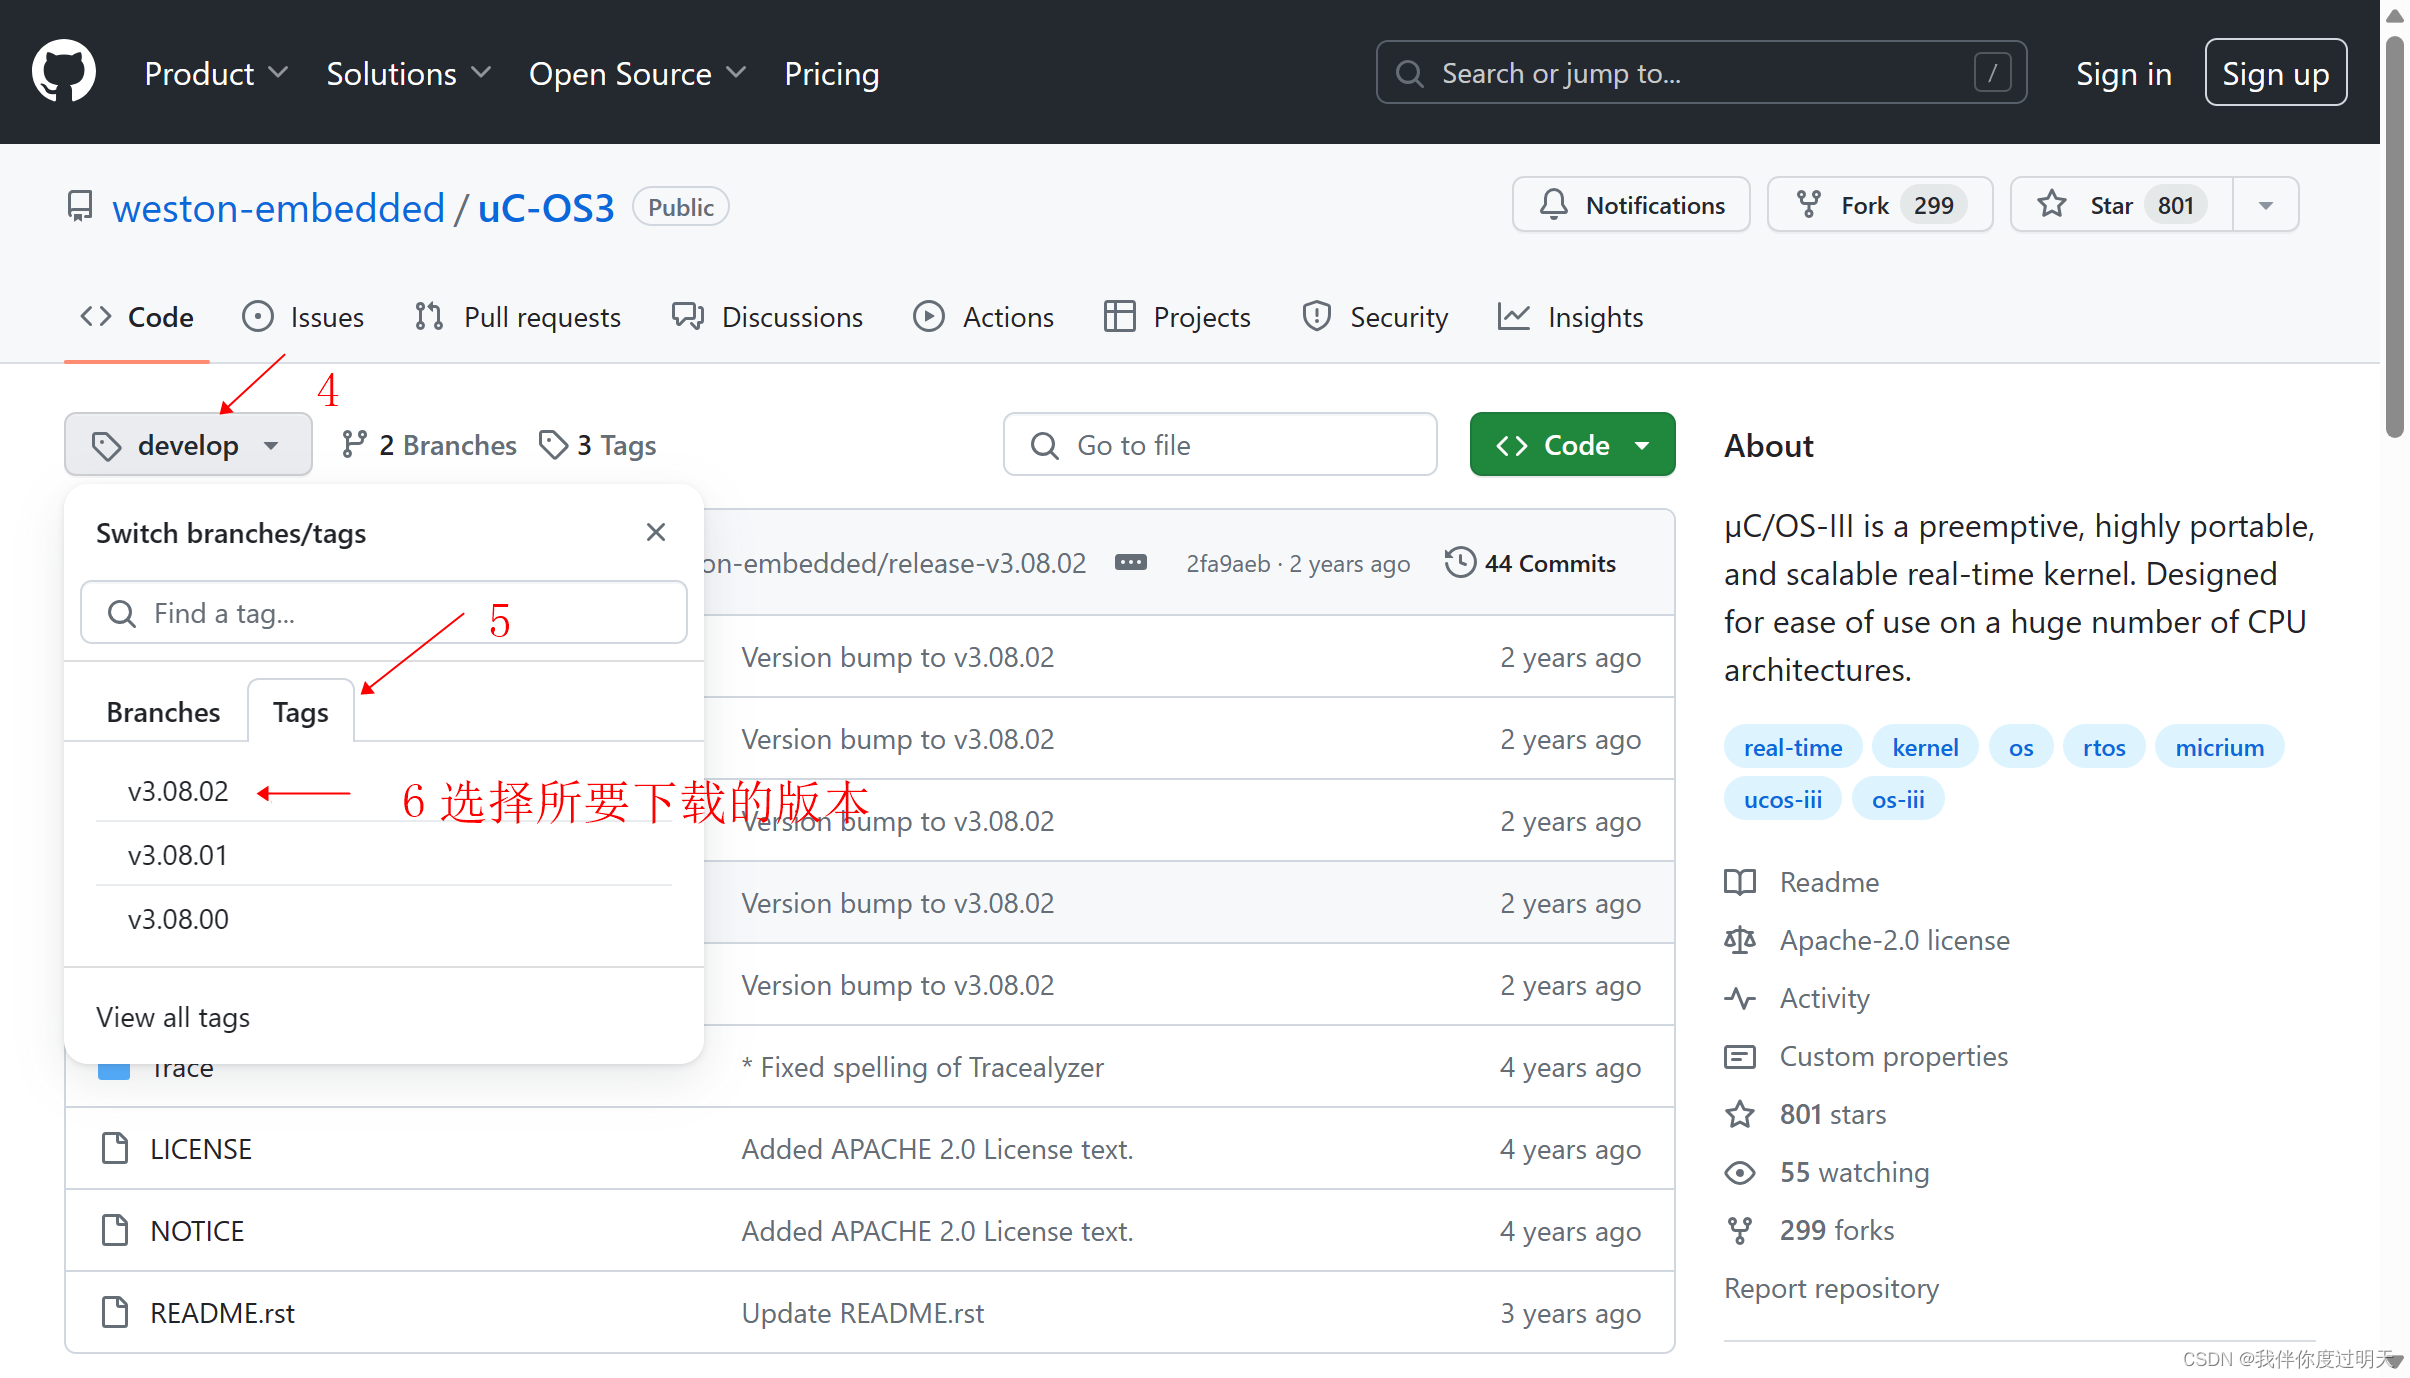The height and width of the screenshot is (1378, 2410).
Task: Open the Issues tab
Action: tap(303, 317)
